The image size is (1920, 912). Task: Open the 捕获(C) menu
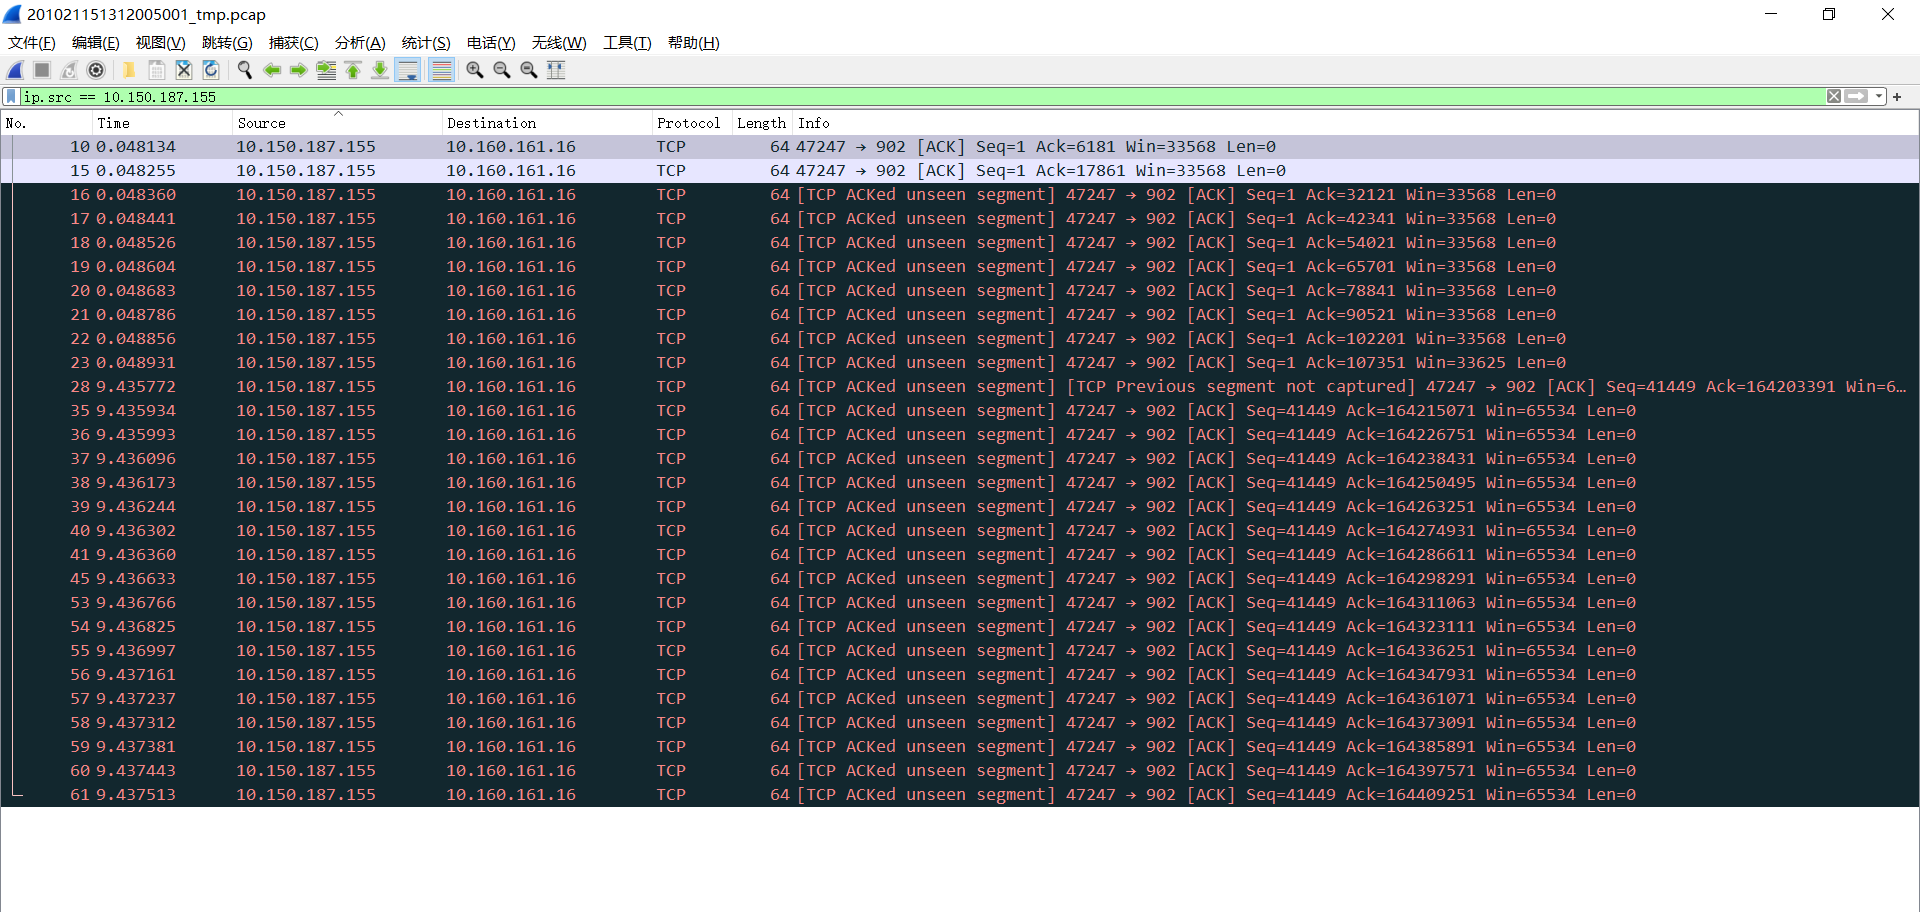coord(294,43)
